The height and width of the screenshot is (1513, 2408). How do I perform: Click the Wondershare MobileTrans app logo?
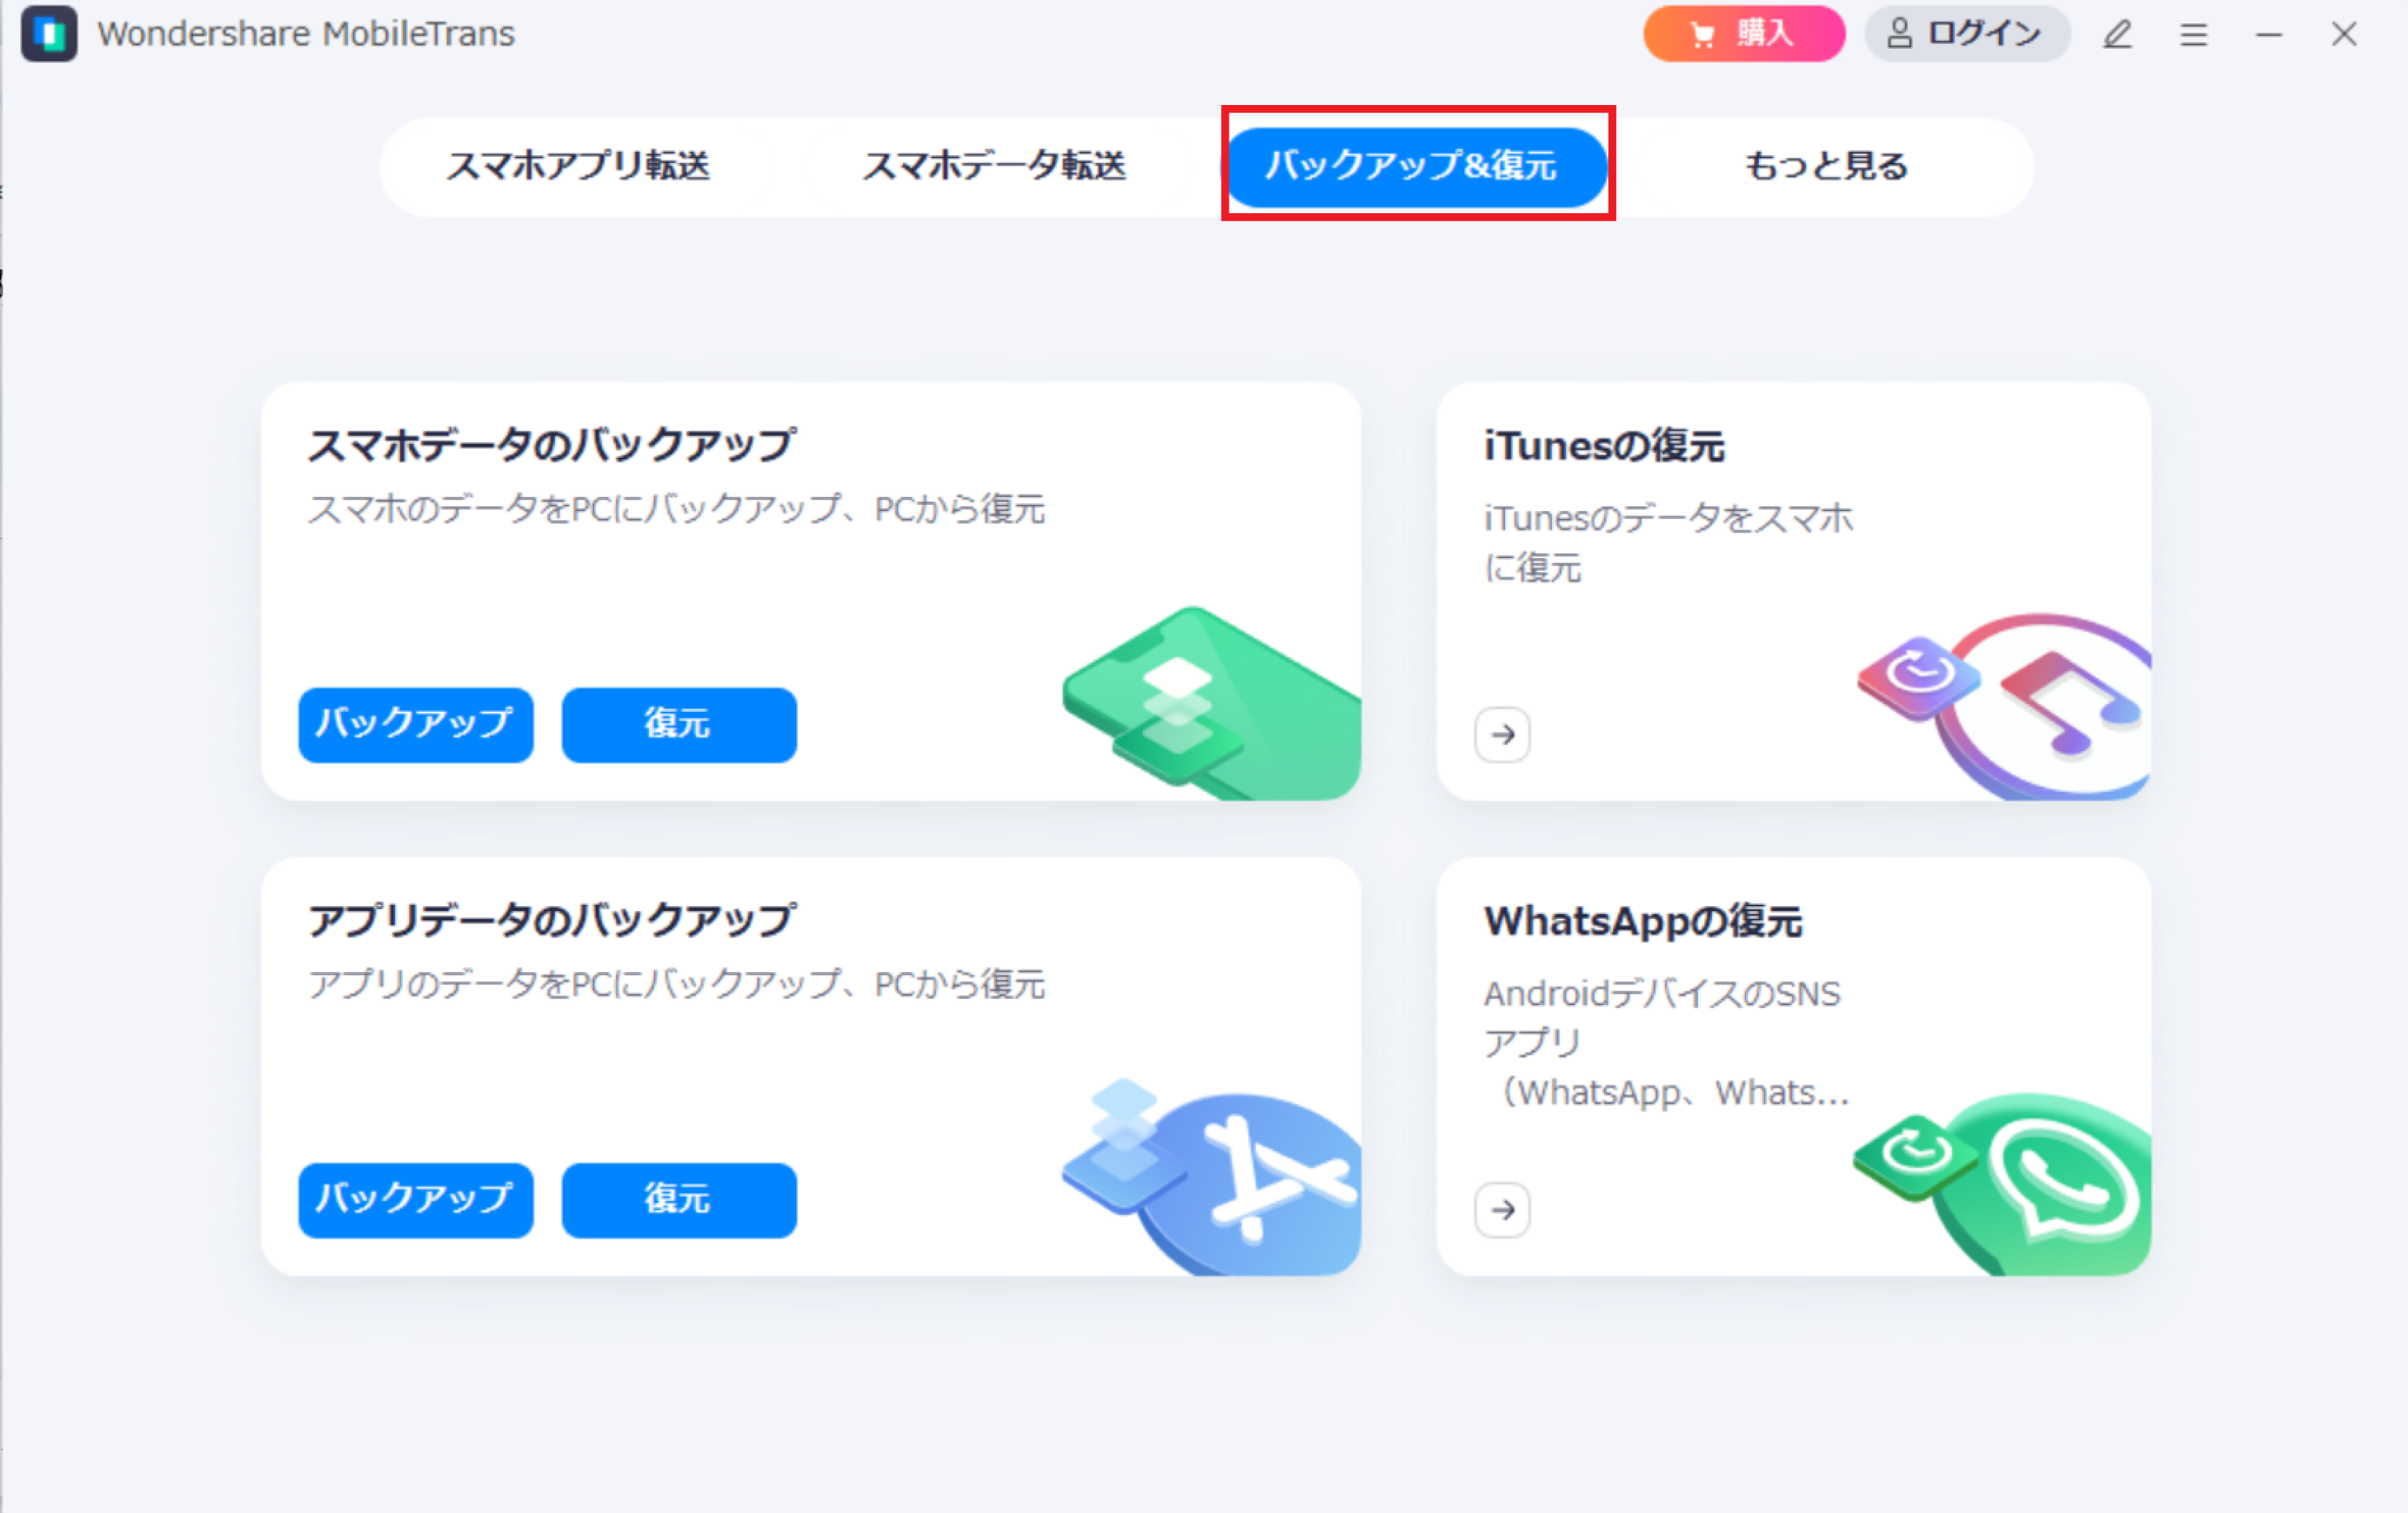point(49,34)
